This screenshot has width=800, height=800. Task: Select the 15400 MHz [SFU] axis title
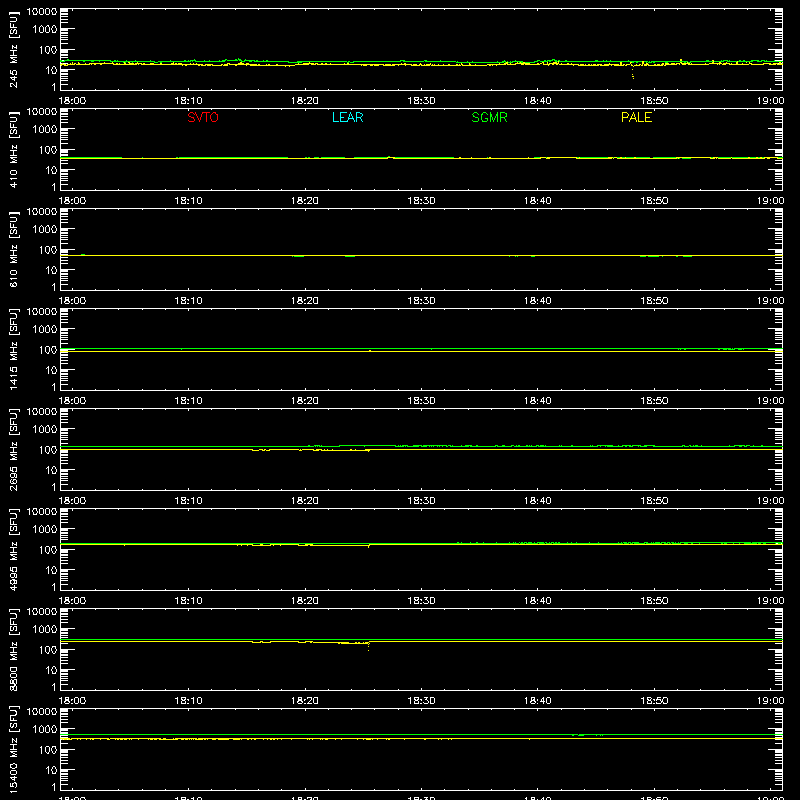[14, 749]
